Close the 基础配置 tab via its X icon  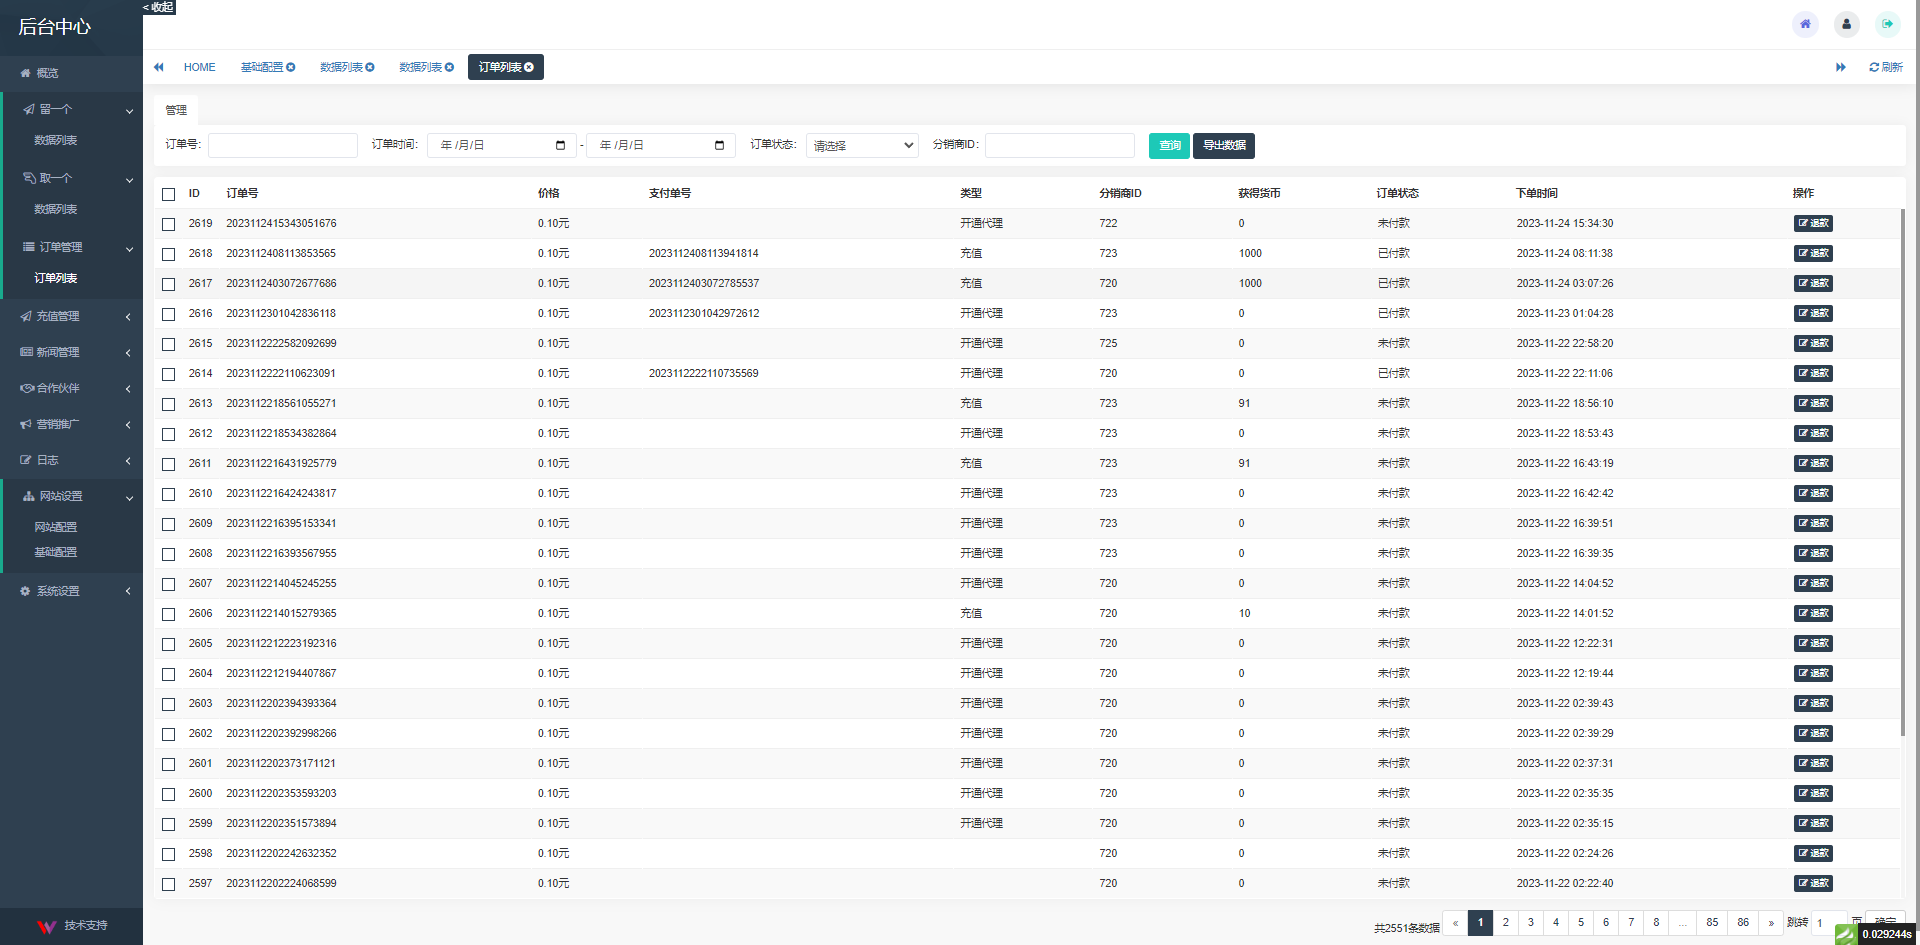(291, 67)
